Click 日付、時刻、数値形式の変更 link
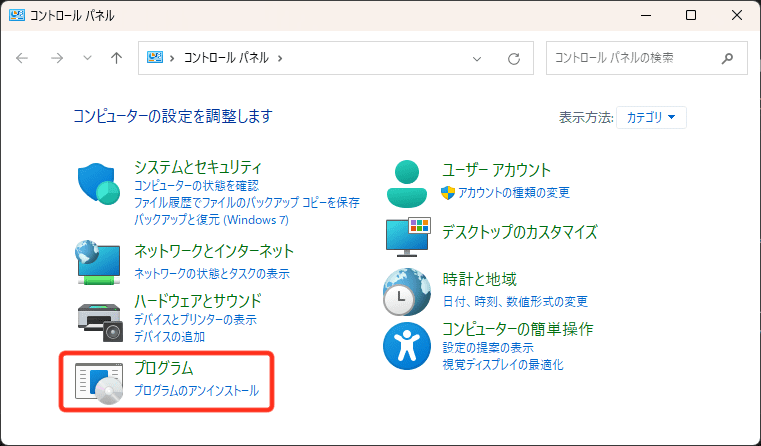The height and width of the screenshot is (446, 761). (x=515, y=301)
